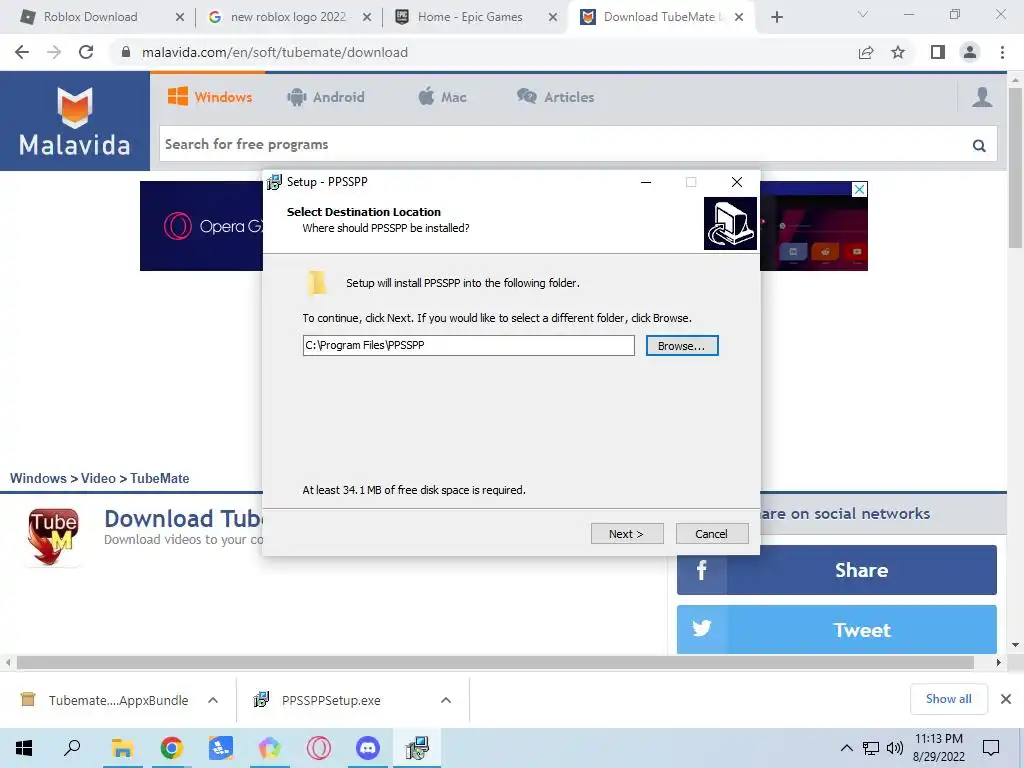Click the Malavida logo
The height and width of the screenshot is (768, 1024).
tap(74, 121)
